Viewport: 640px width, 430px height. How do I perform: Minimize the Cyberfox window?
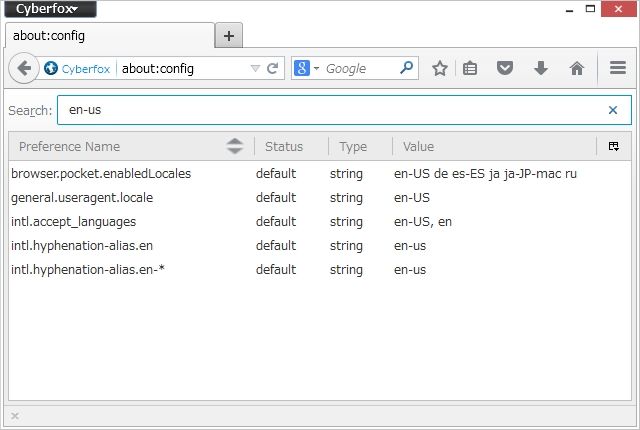point(570,9)
